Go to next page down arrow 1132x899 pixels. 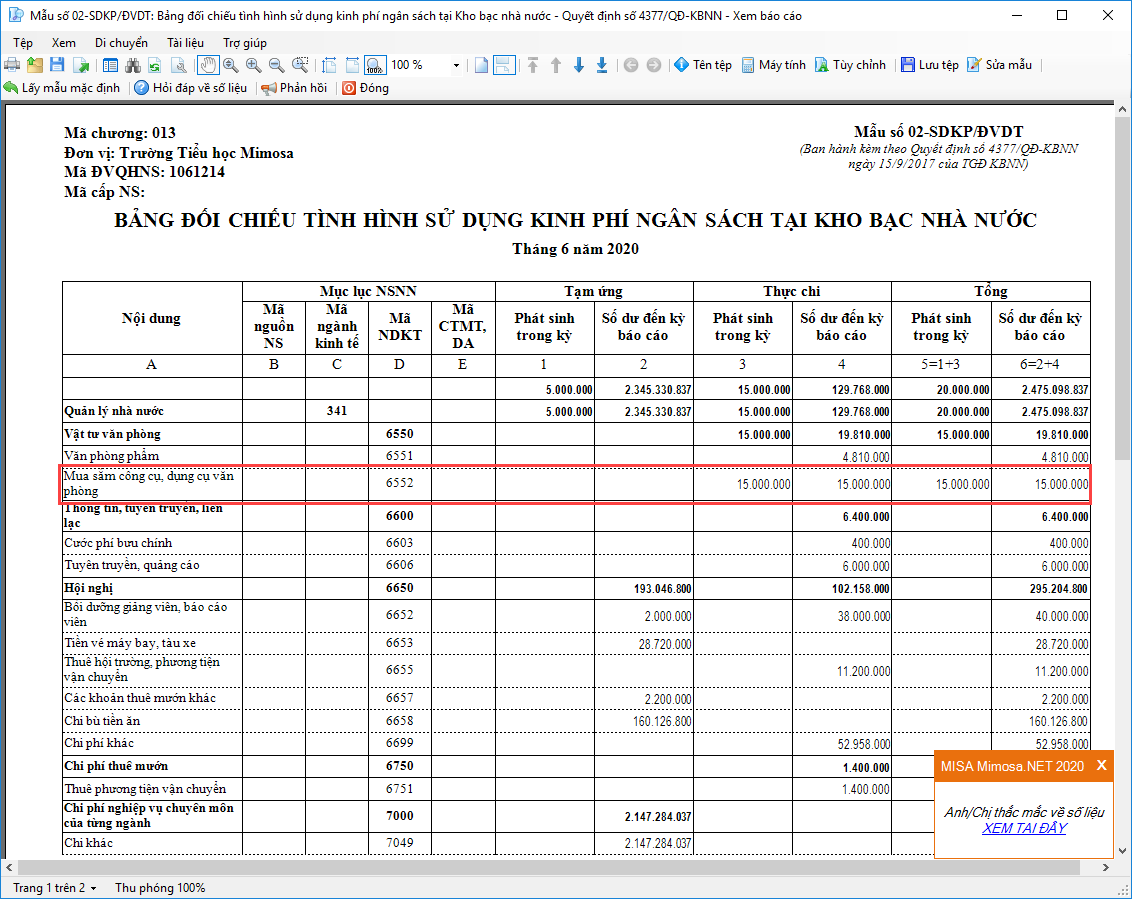pyautogui.click(x=579, y=65)
